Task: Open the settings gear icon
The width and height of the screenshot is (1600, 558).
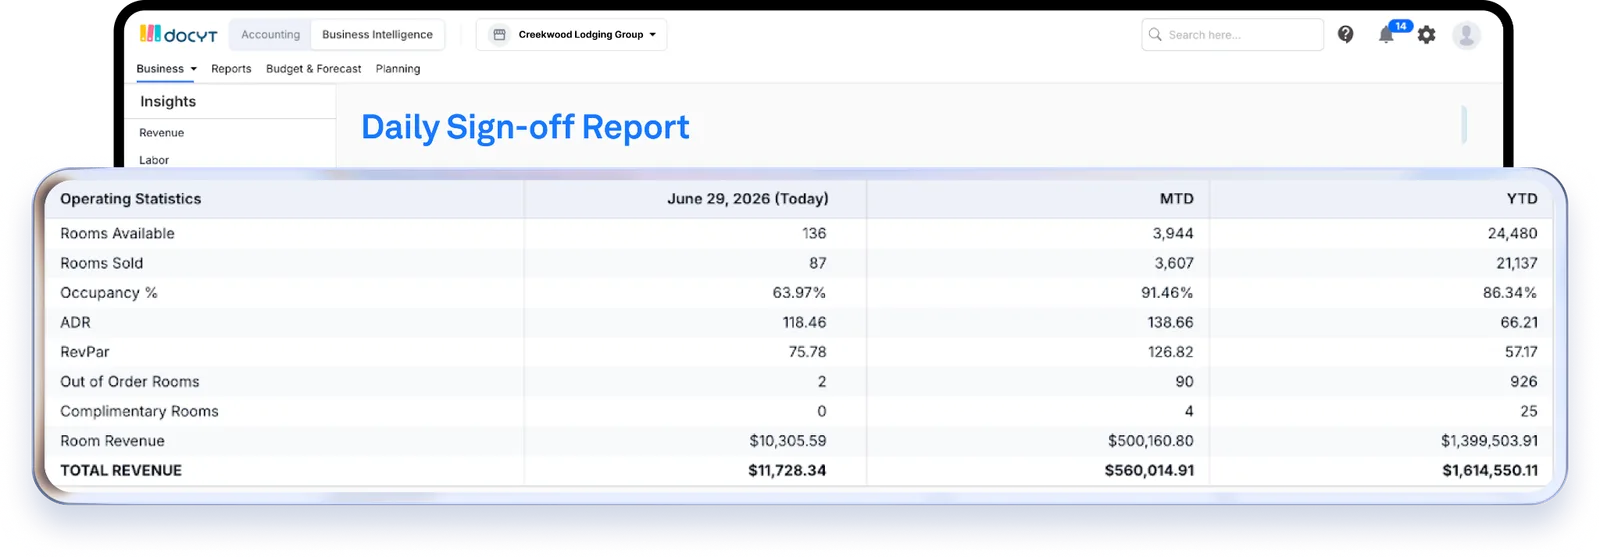Action: [x=1427, y=35]
